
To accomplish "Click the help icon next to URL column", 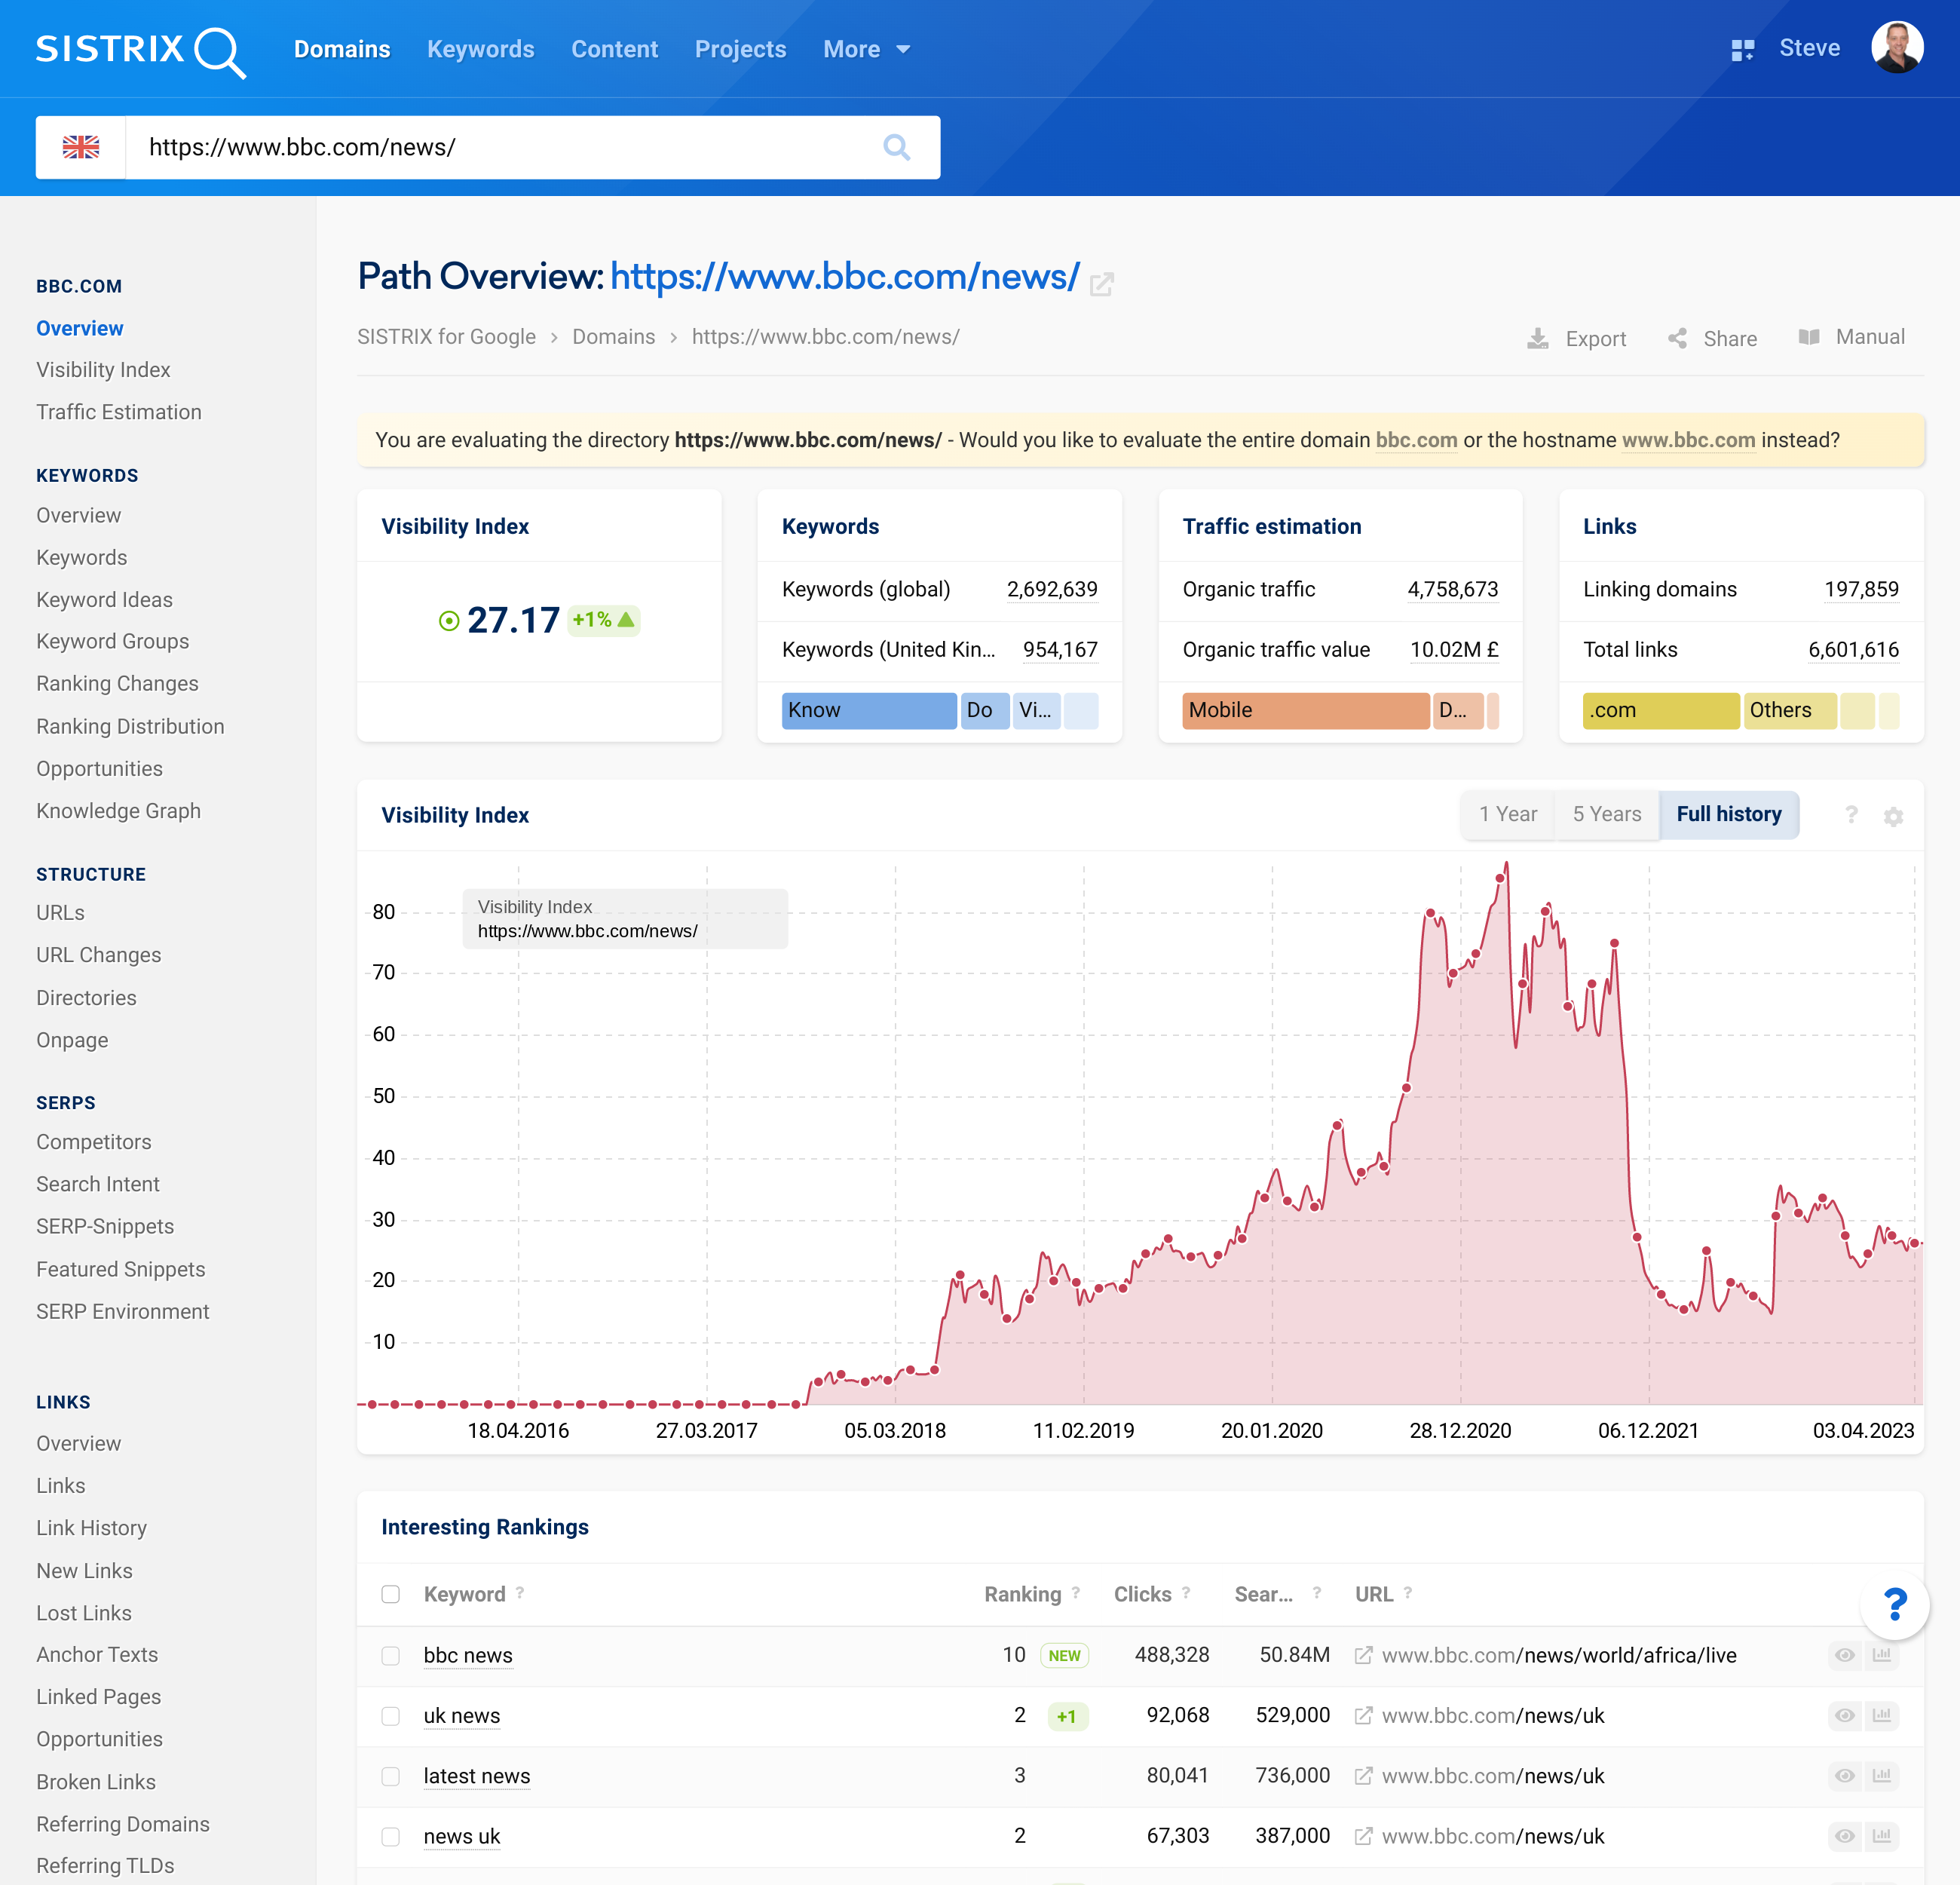I will tap(1408, 1592).
